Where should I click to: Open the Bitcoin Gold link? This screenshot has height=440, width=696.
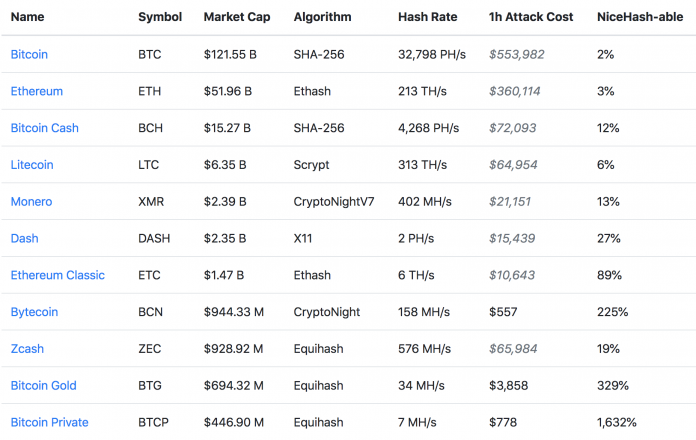point(43,385)
